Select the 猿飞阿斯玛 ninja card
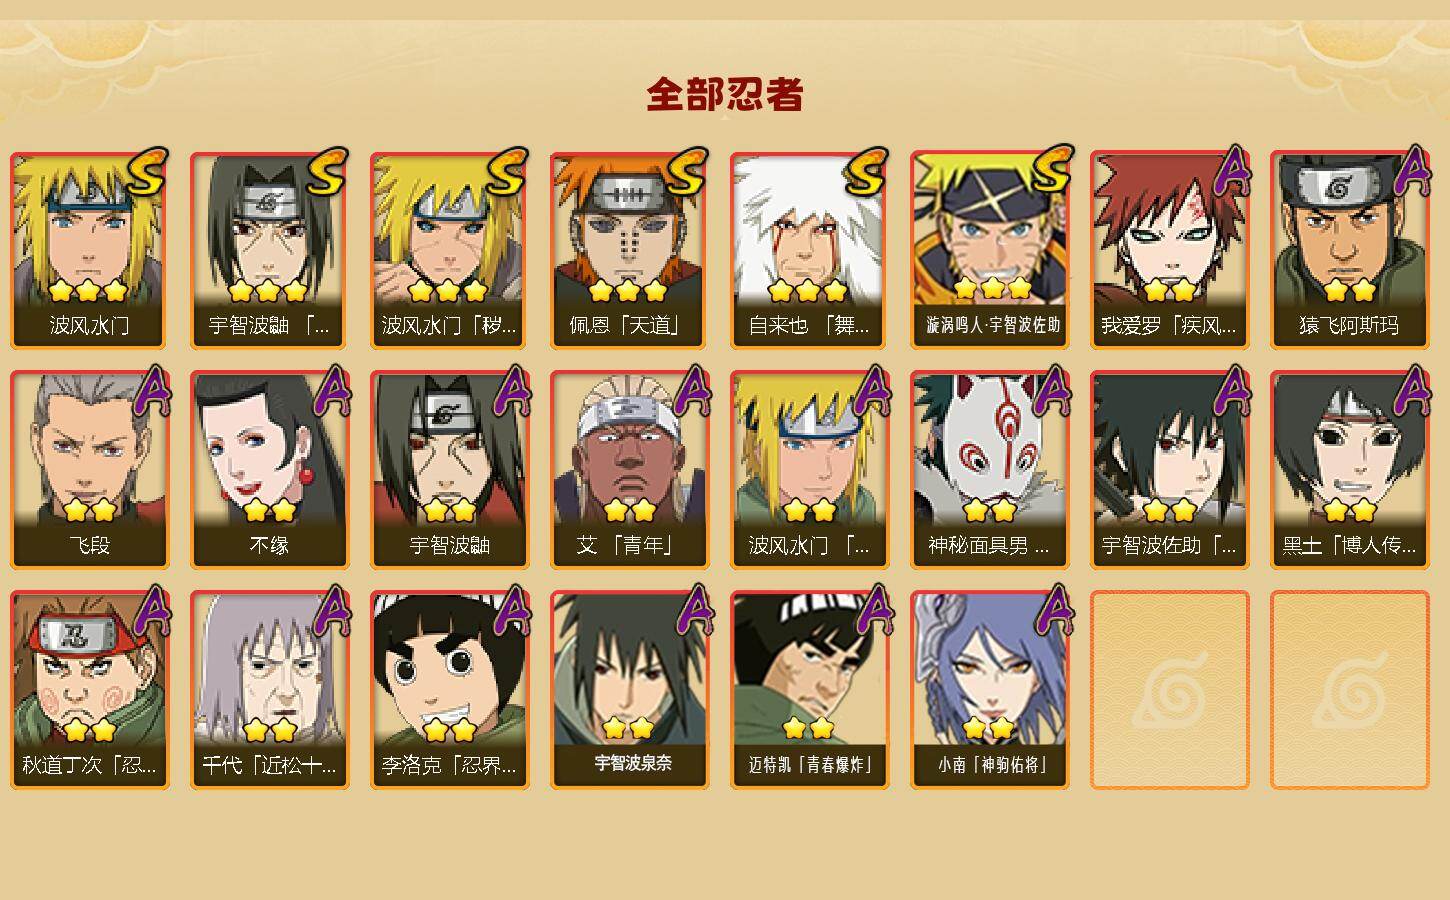The image size is (1450, 900). coord(1349,250)
